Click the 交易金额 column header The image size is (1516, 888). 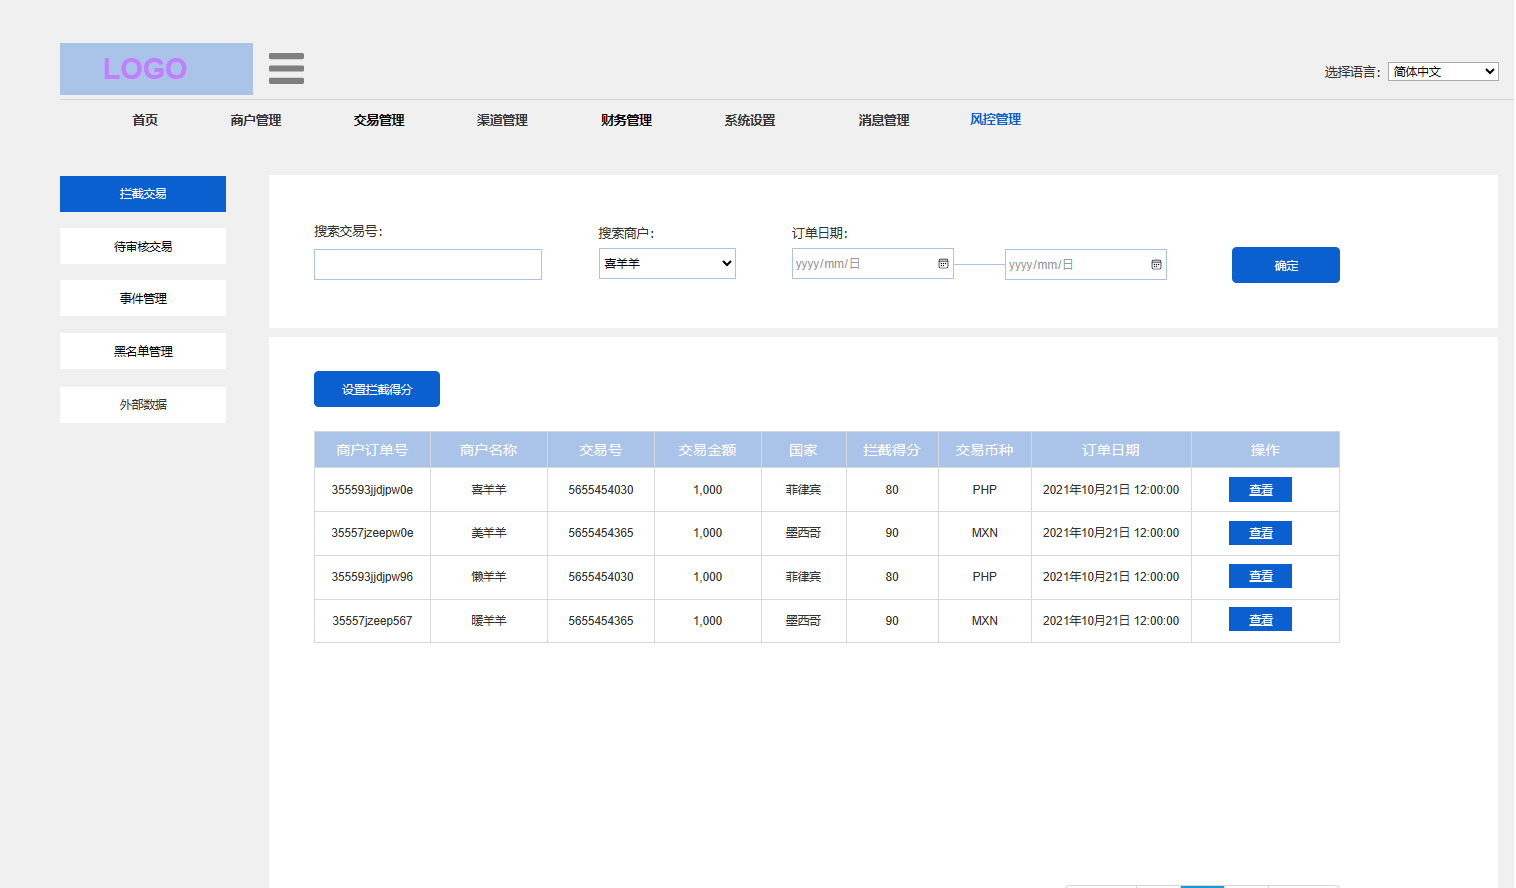(x=708, y=450)
